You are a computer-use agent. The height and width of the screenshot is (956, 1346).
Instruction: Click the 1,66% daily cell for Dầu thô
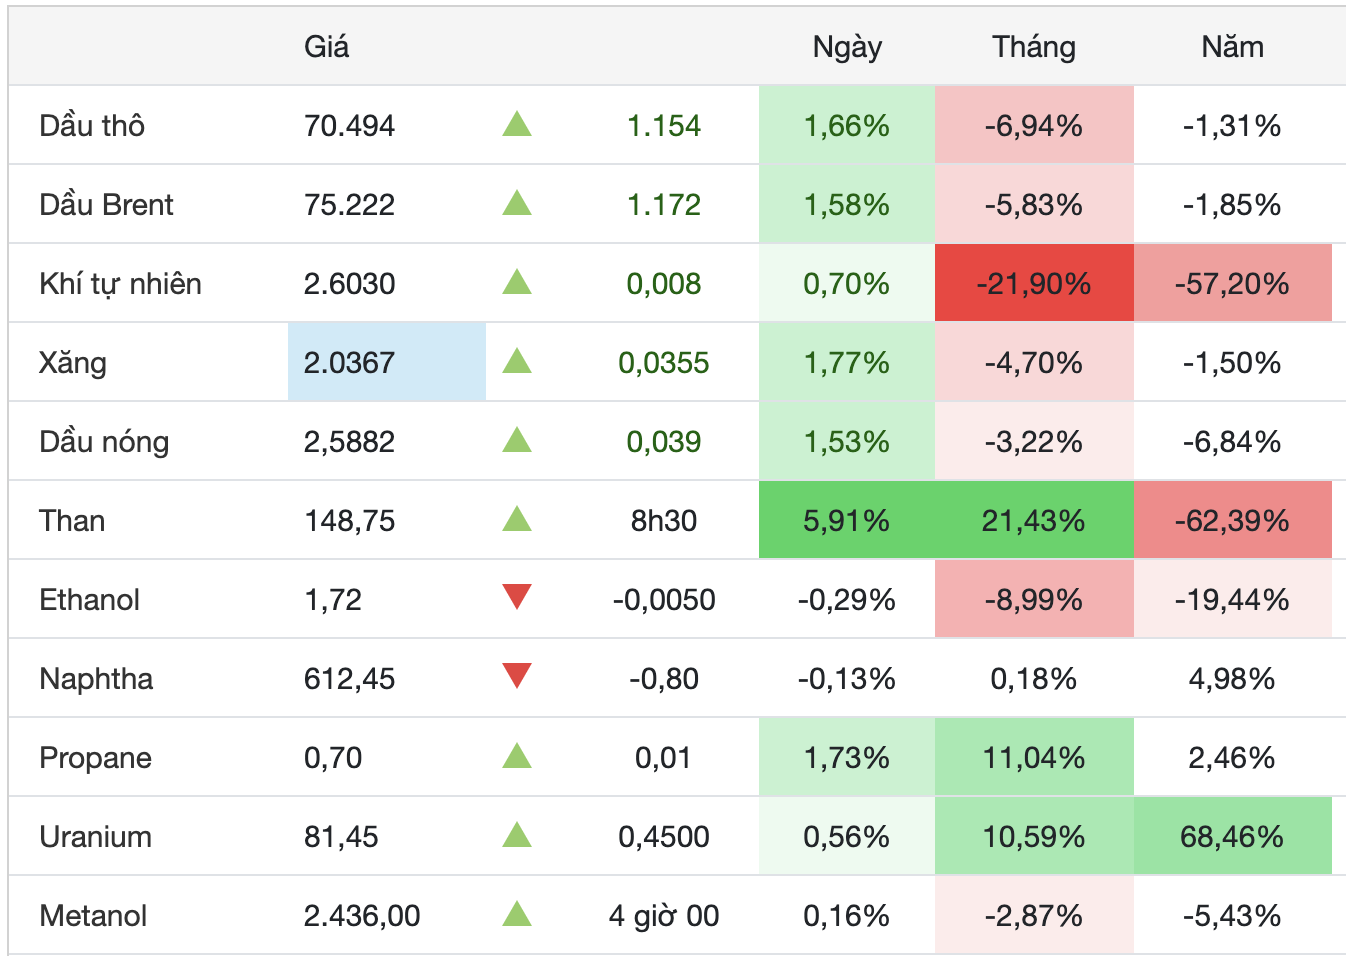(847, 125)
